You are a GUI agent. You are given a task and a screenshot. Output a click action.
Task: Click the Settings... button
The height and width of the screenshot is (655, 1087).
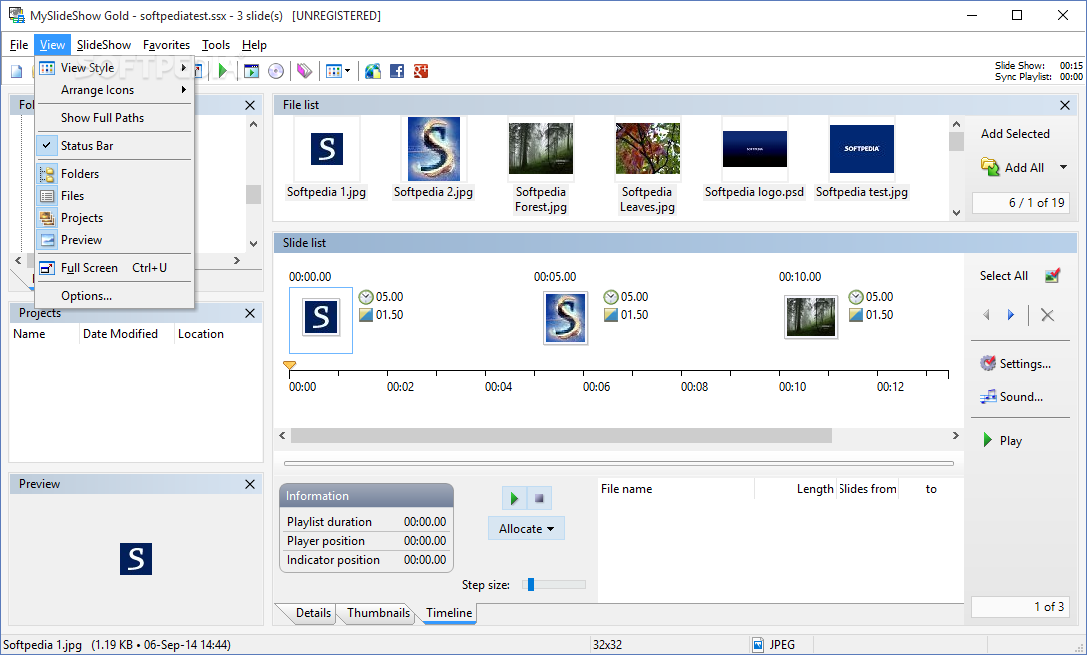click(1016, 364)
